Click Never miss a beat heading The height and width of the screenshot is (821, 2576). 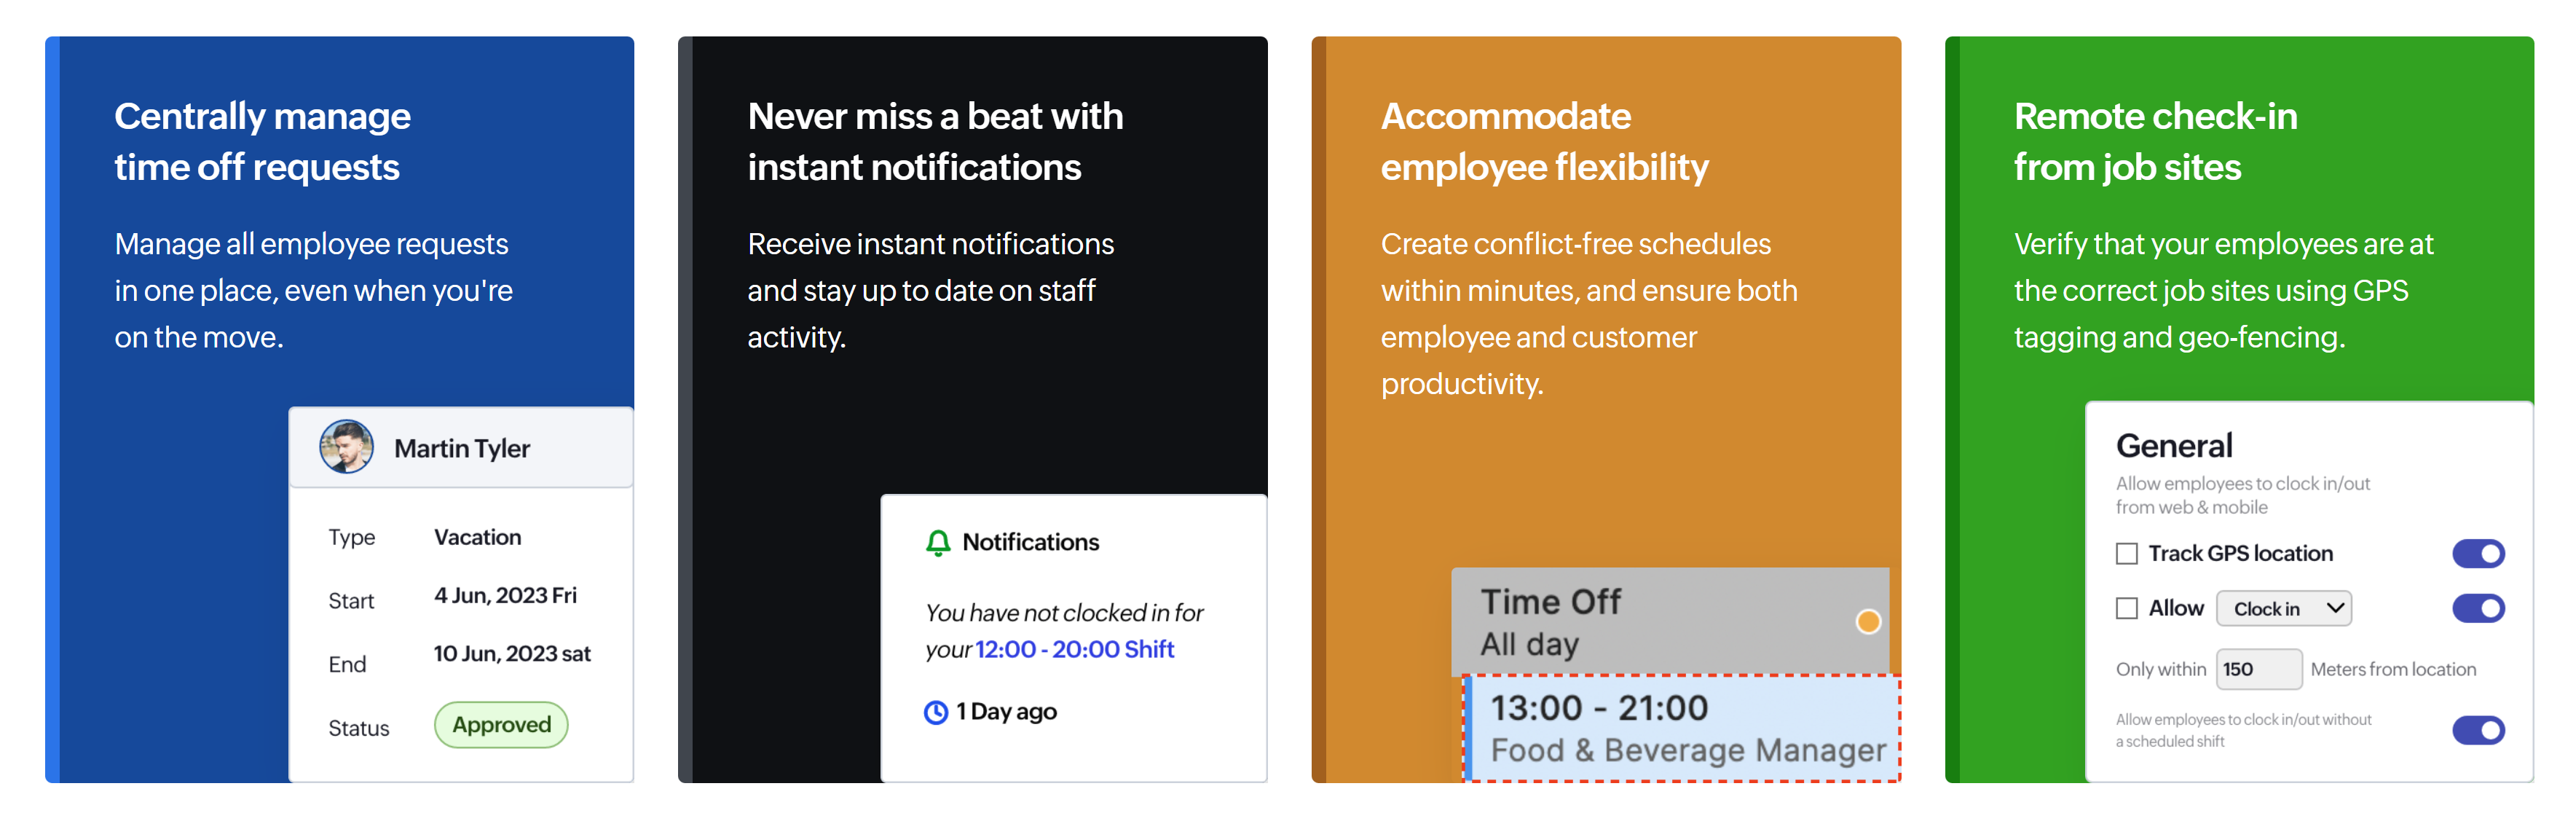934,141
